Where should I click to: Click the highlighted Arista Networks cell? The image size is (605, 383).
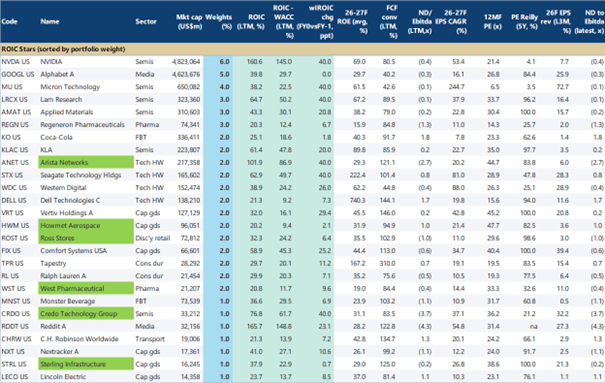[x=86, y=162]
